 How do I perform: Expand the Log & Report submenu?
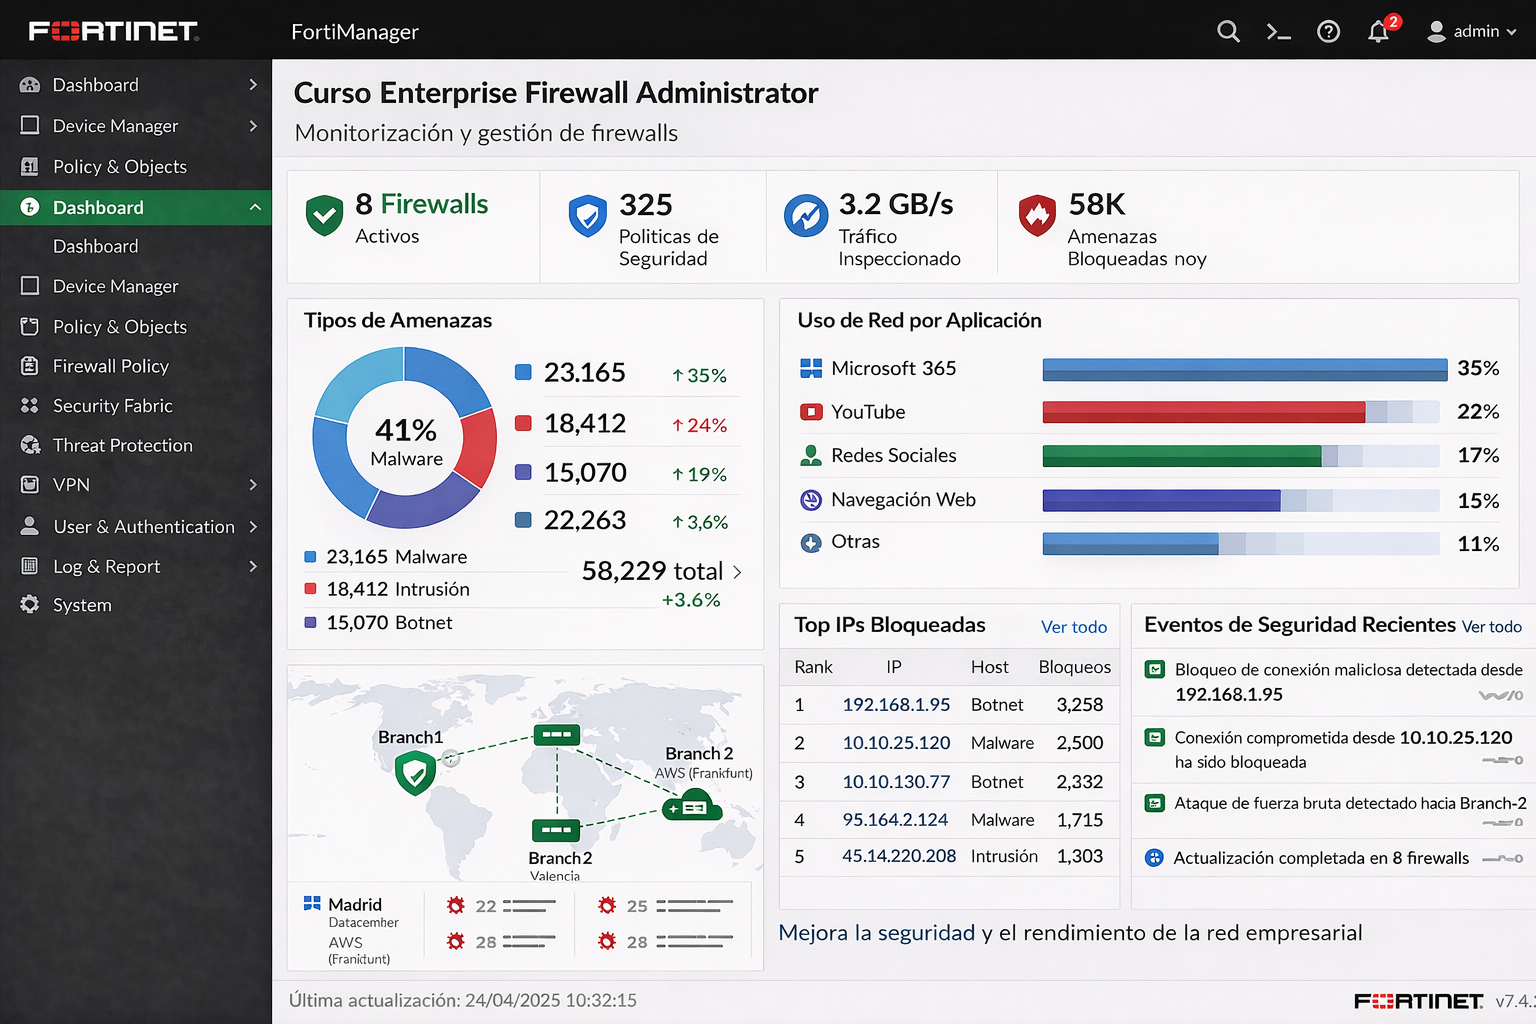[253, 566]
